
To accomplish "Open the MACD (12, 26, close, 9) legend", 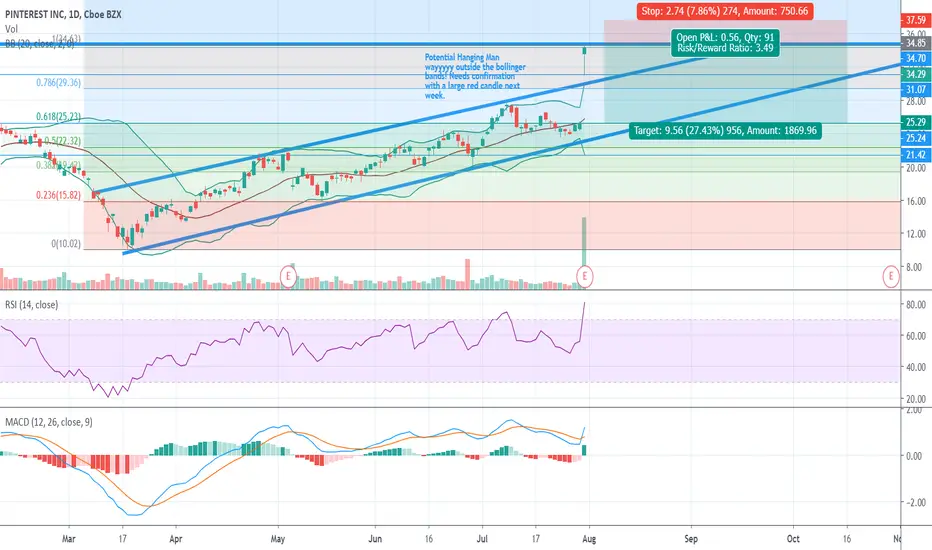I will click(49, 422).
